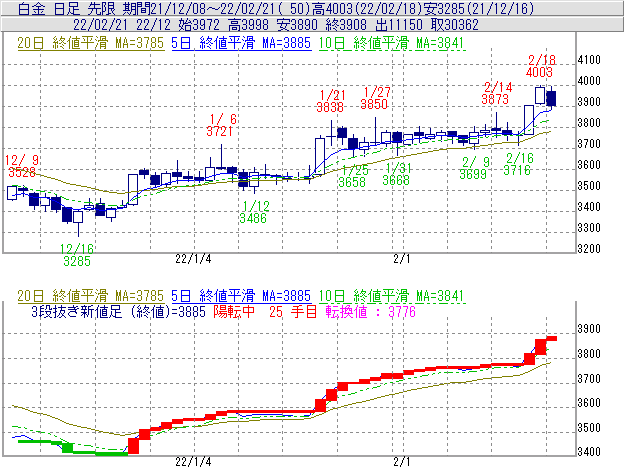Click the '1/12 3486' low annotation
Viewport: 624px width, 475px height.
pos(255,212)
